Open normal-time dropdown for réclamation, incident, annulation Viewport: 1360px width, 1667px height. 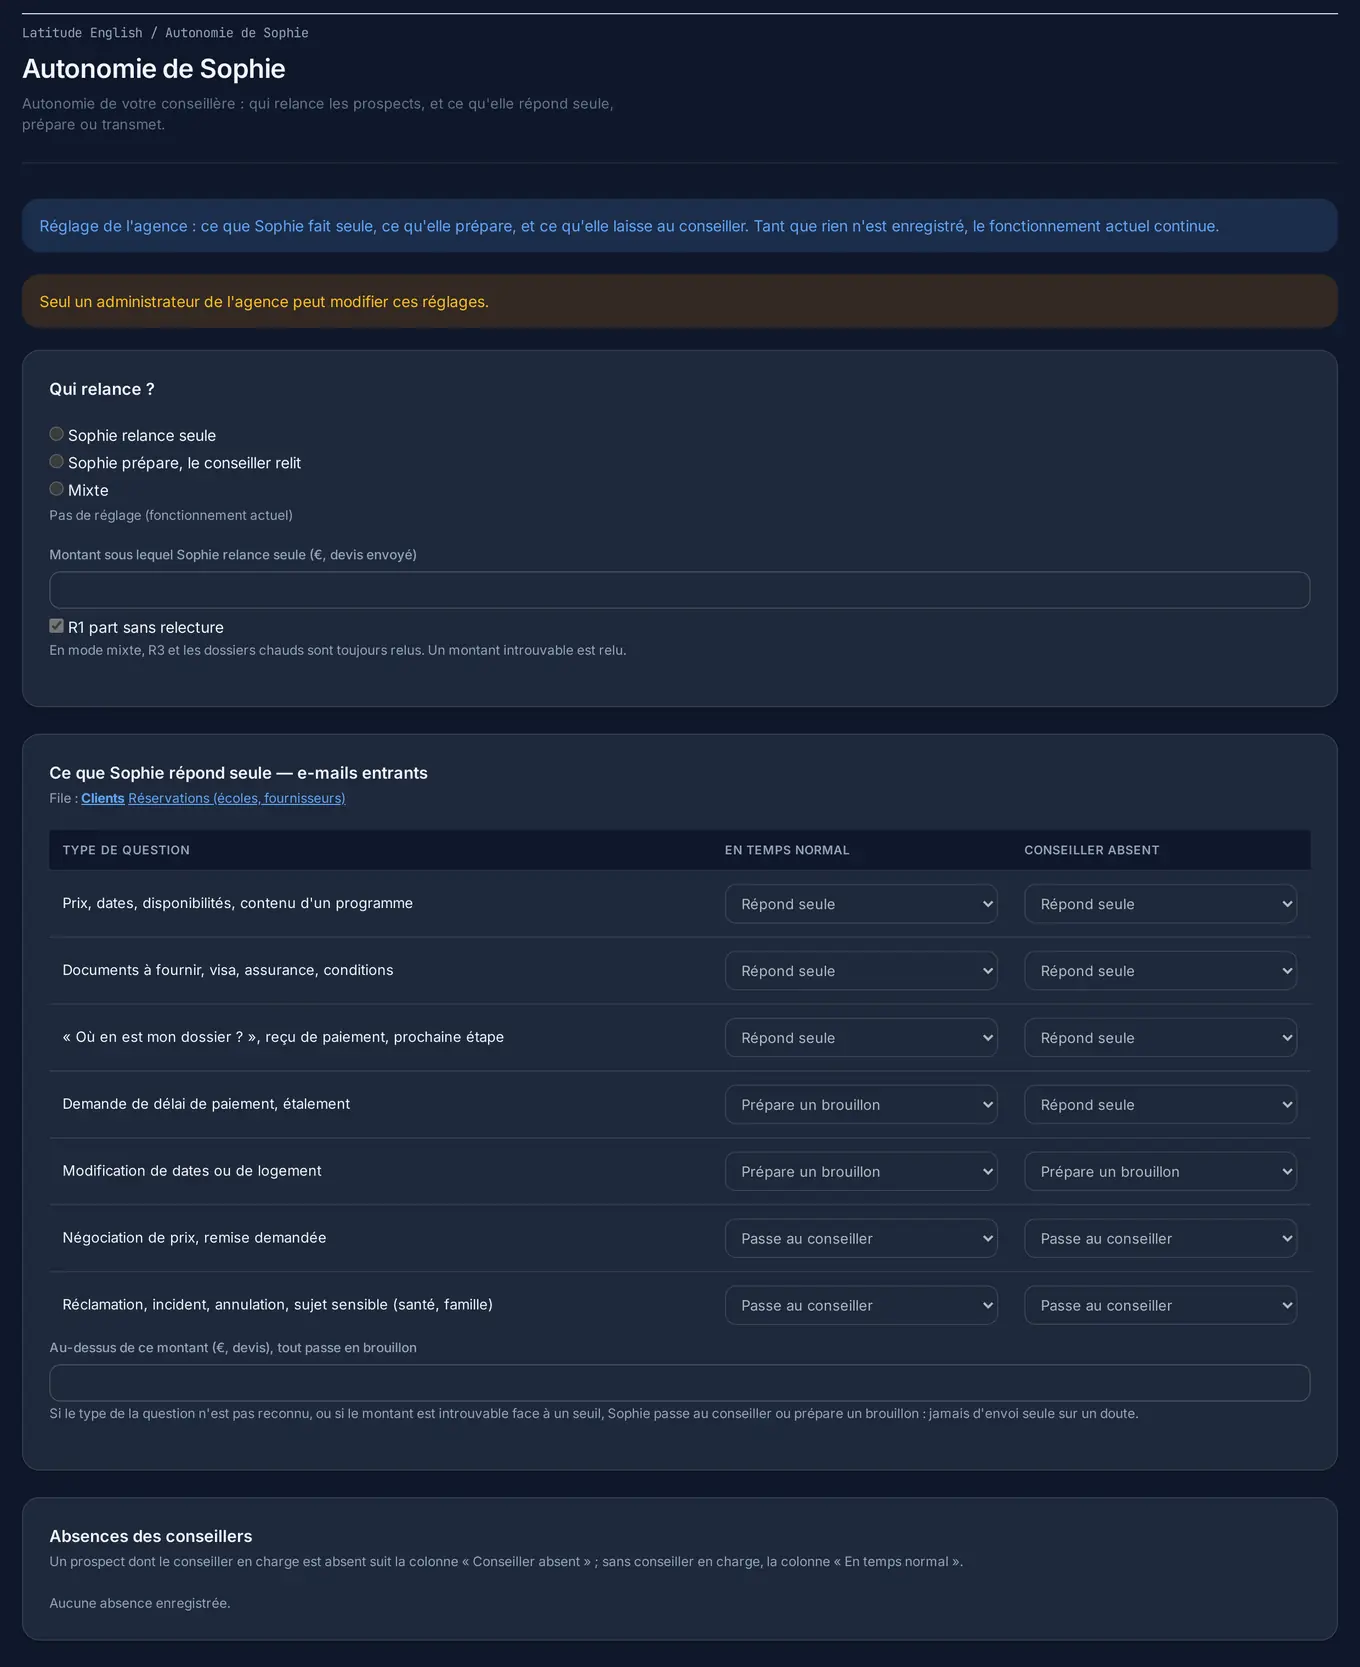click(x=861, y=1306)
